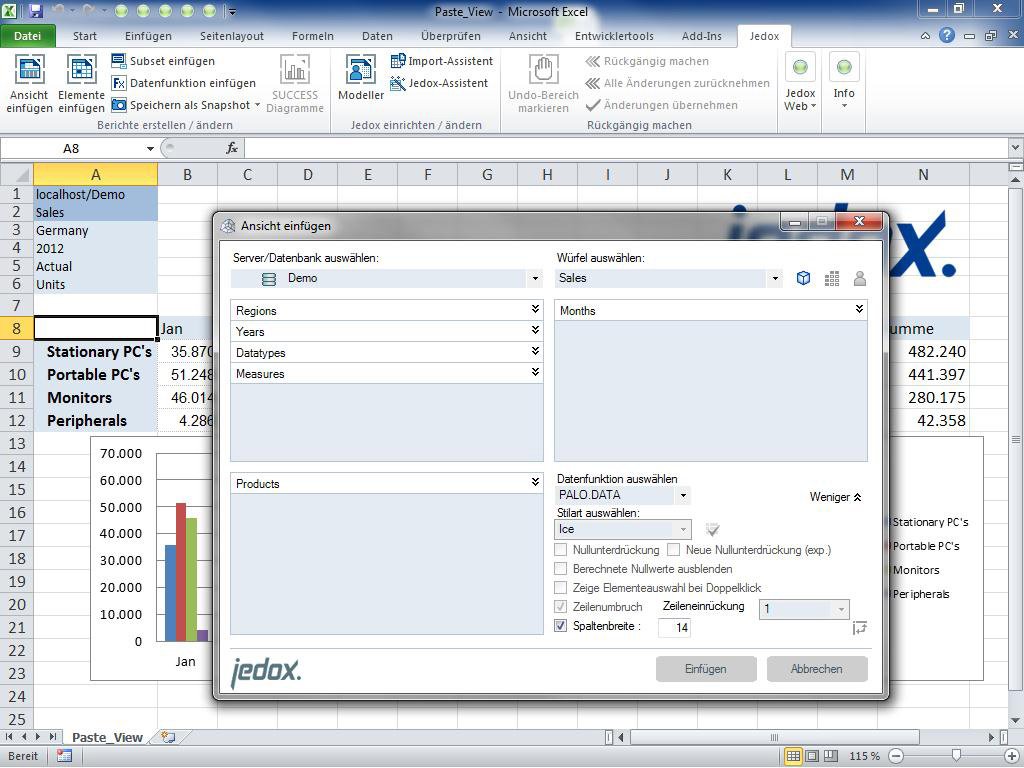Switch to the Formeln ribbon tab
The height and width of the screenshot is (768, 1024).
click(313, 36)
